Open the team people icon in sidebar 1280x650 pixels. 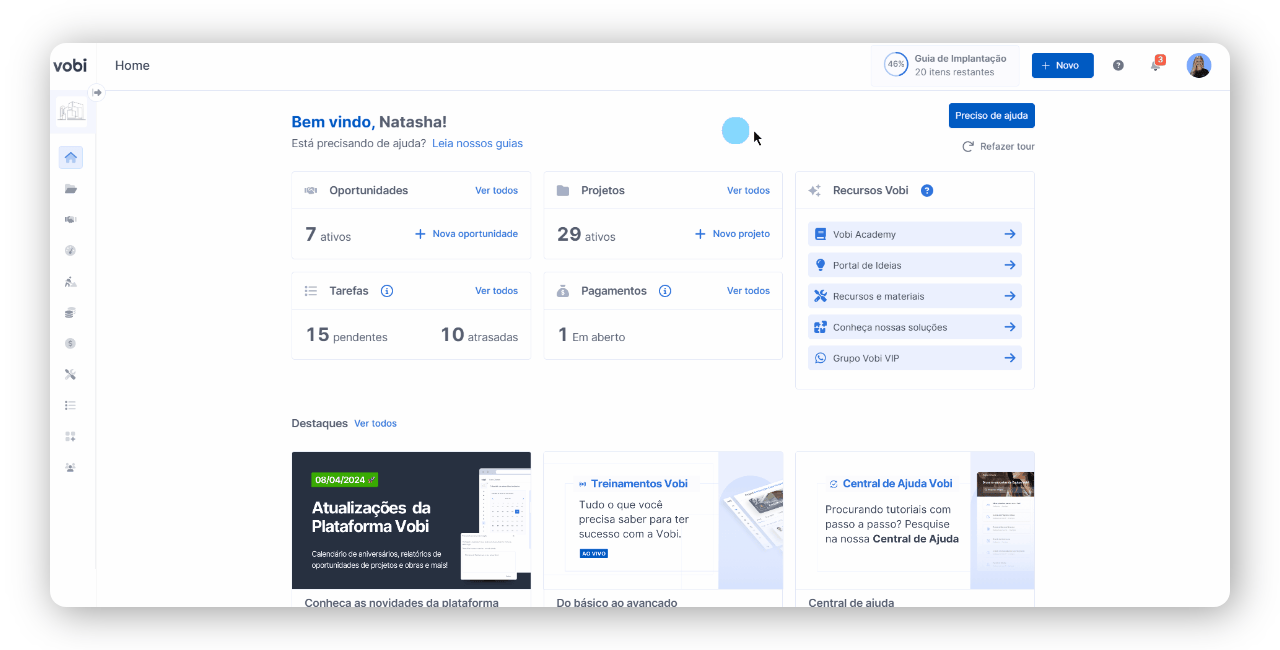tap(71, 468)
